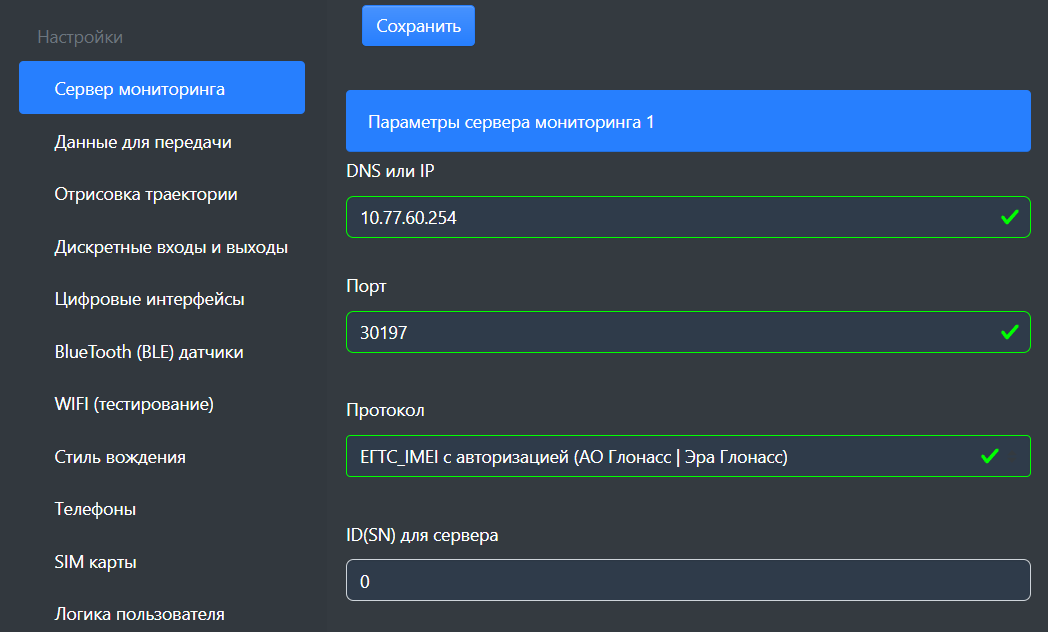1048x632 pixels.
Task: Click the DNS или IP input field
Action: tap(660, 217)
